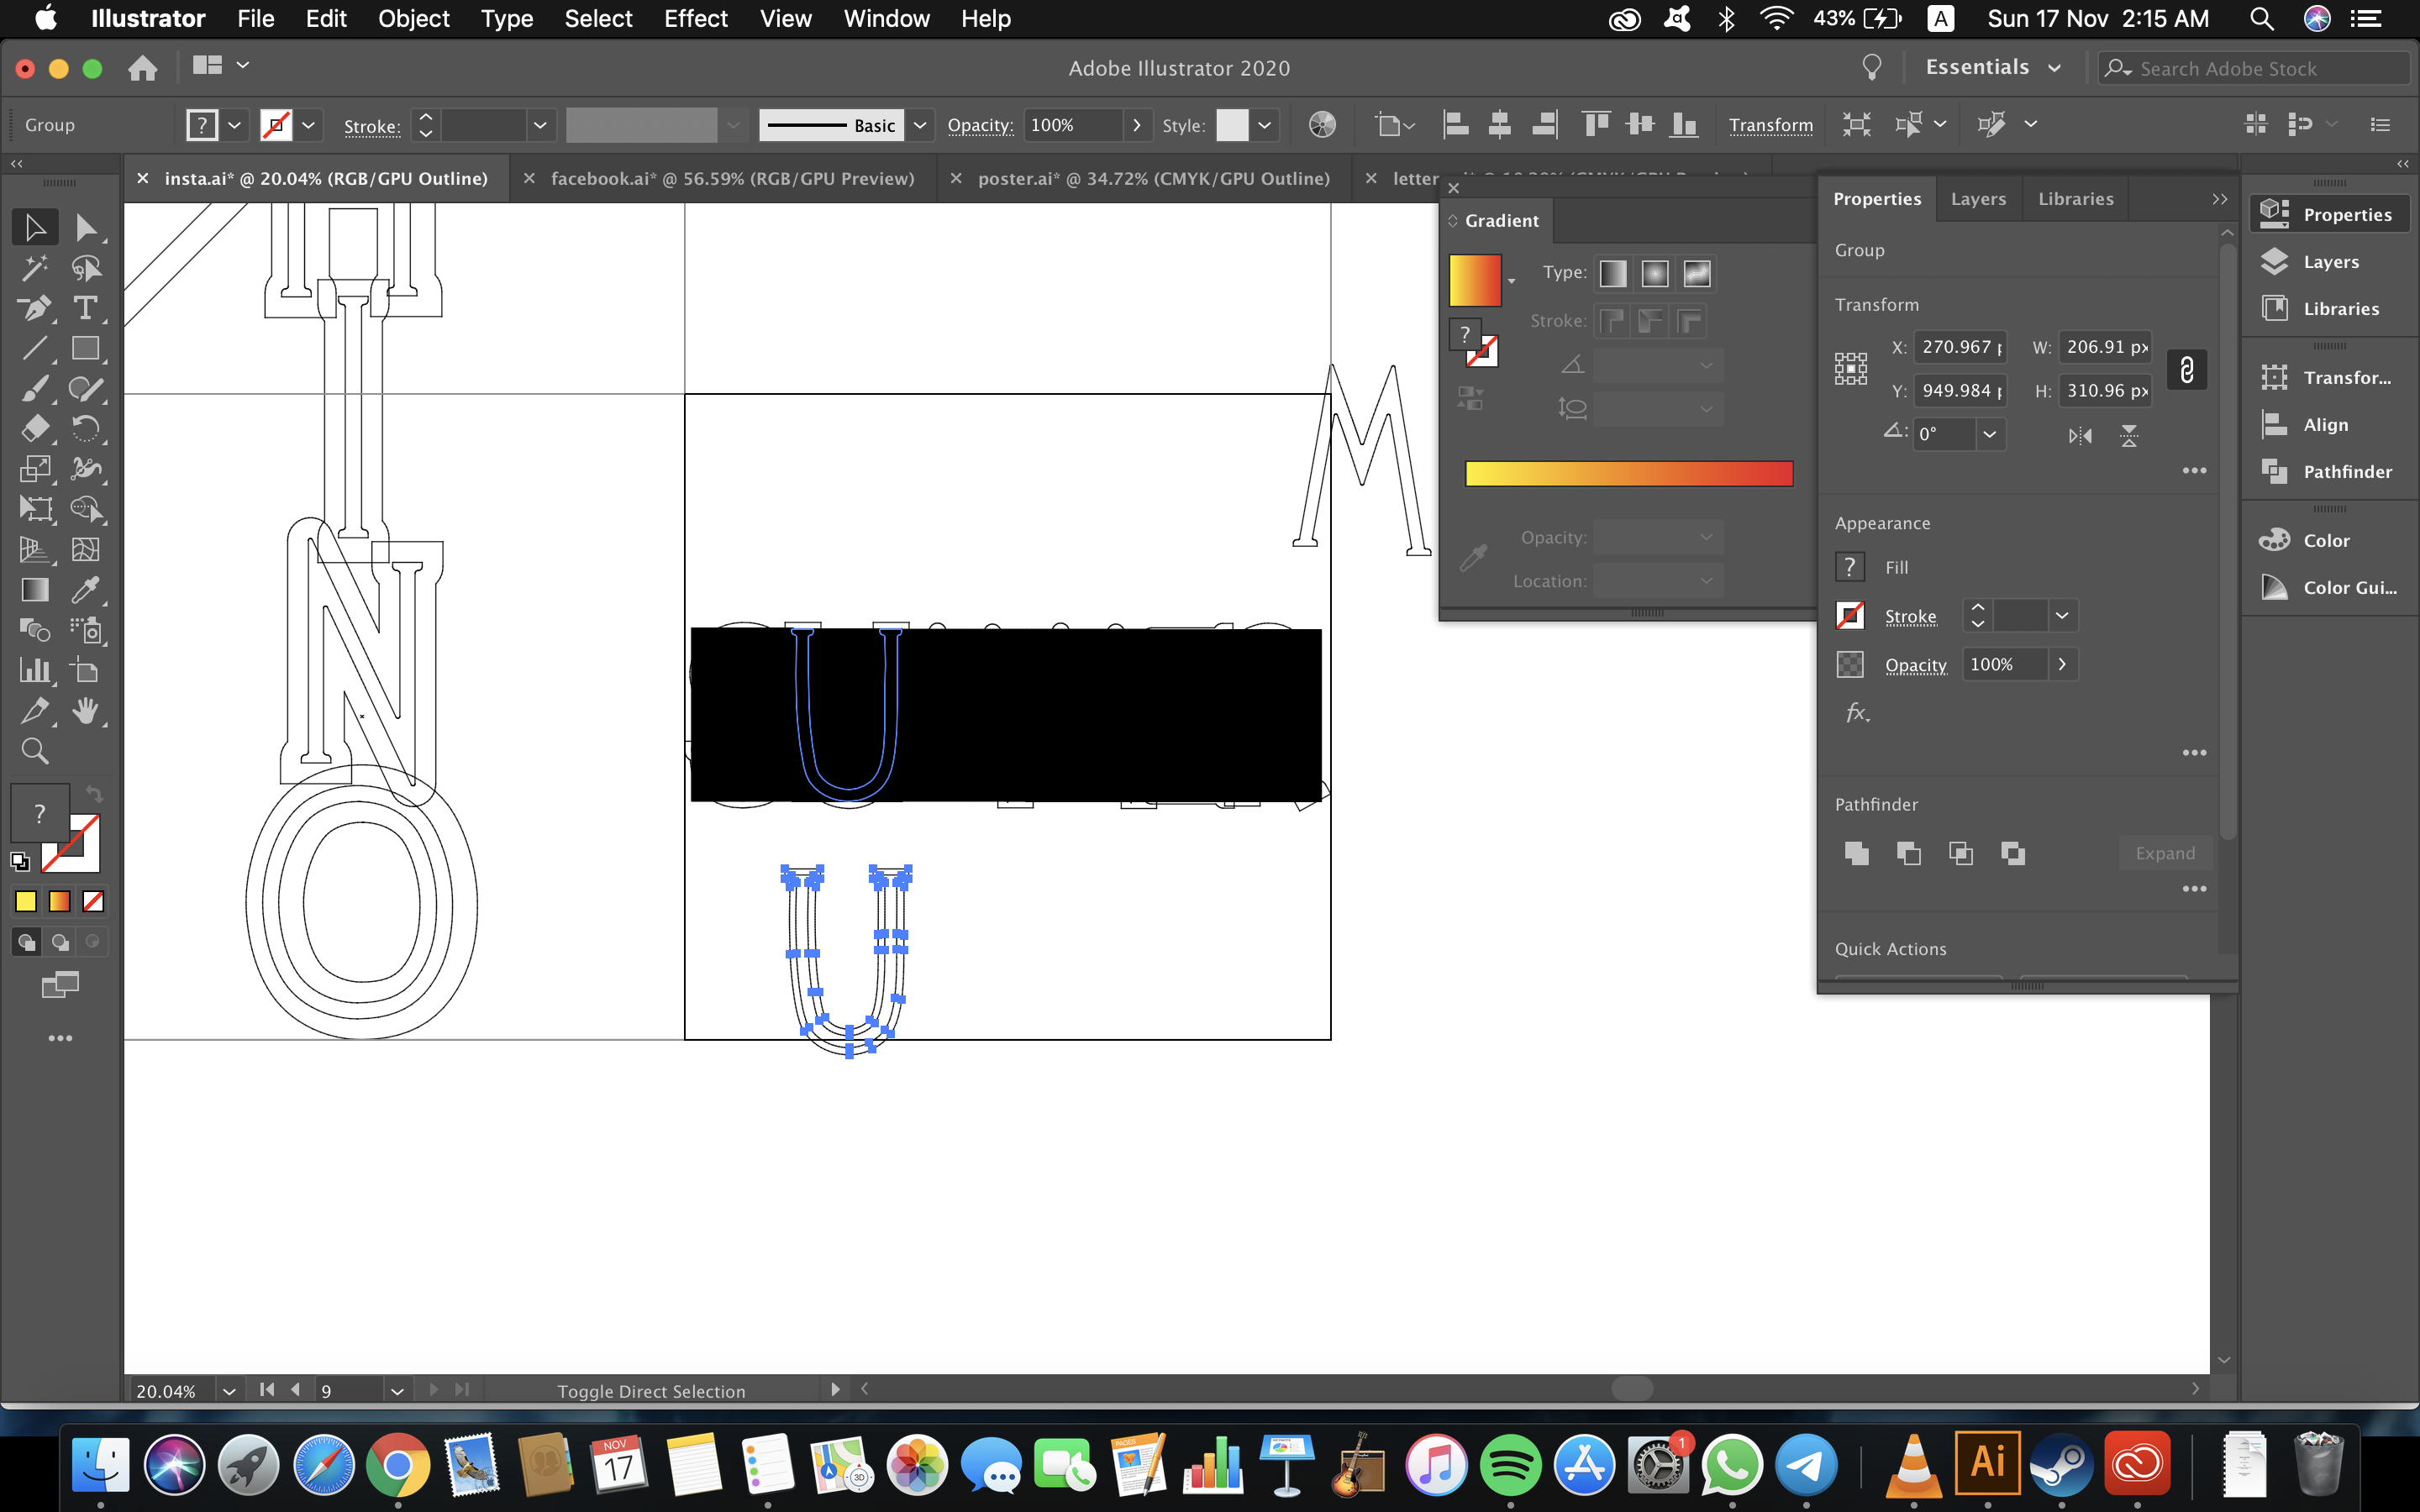Open the Pathfinder panel from the right sidebar
This screenshot has width=2420, height=1512.
coord(2330,471)
